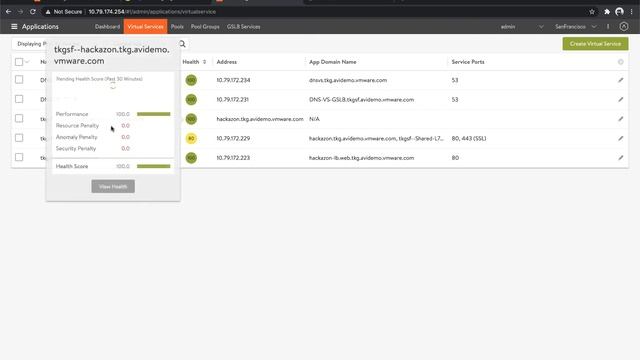The height and width of the screenshot is (360, 640).
Task: Open the browser three-dot menu
Action: [631, 12]
